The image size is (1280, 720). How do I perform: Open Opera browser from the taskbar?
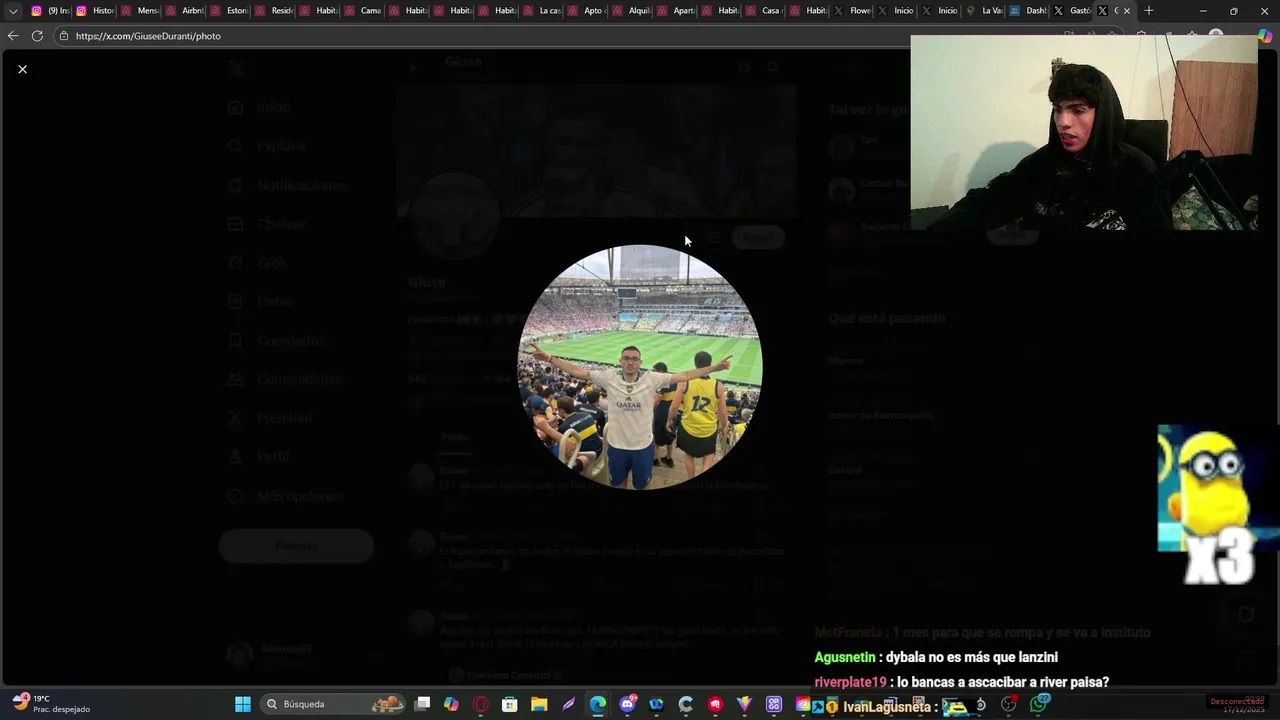click(481, 704)
